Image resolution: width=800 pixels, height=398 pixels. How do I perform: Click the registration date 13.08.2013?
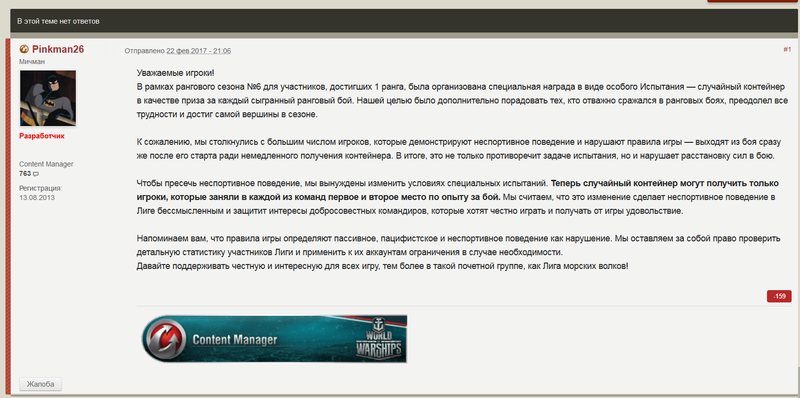37,197
